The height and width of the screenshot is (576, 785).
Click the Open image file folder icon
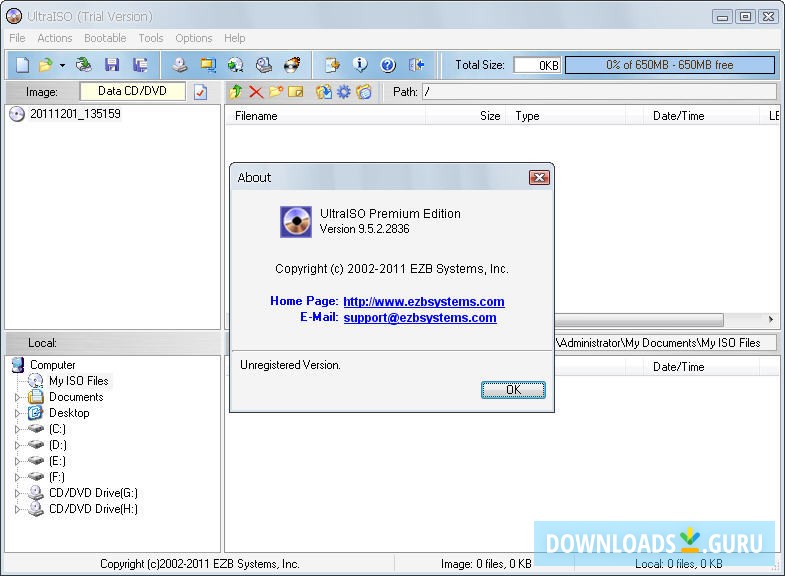click(x=46, y=65)
